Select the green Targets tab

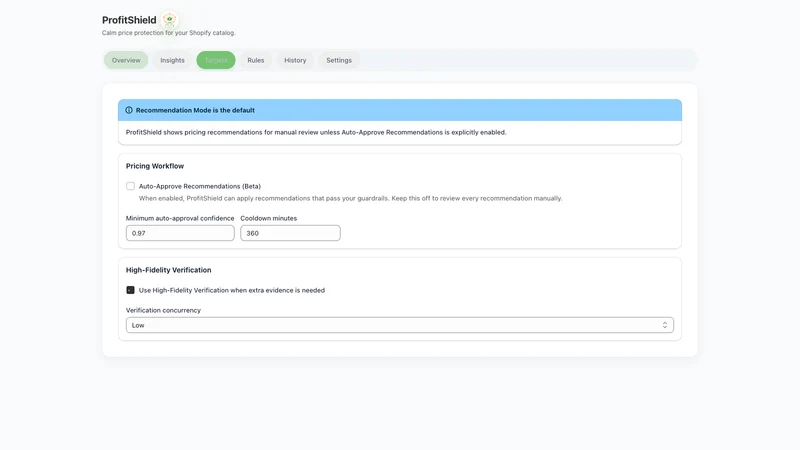click(x=216, y=60)
